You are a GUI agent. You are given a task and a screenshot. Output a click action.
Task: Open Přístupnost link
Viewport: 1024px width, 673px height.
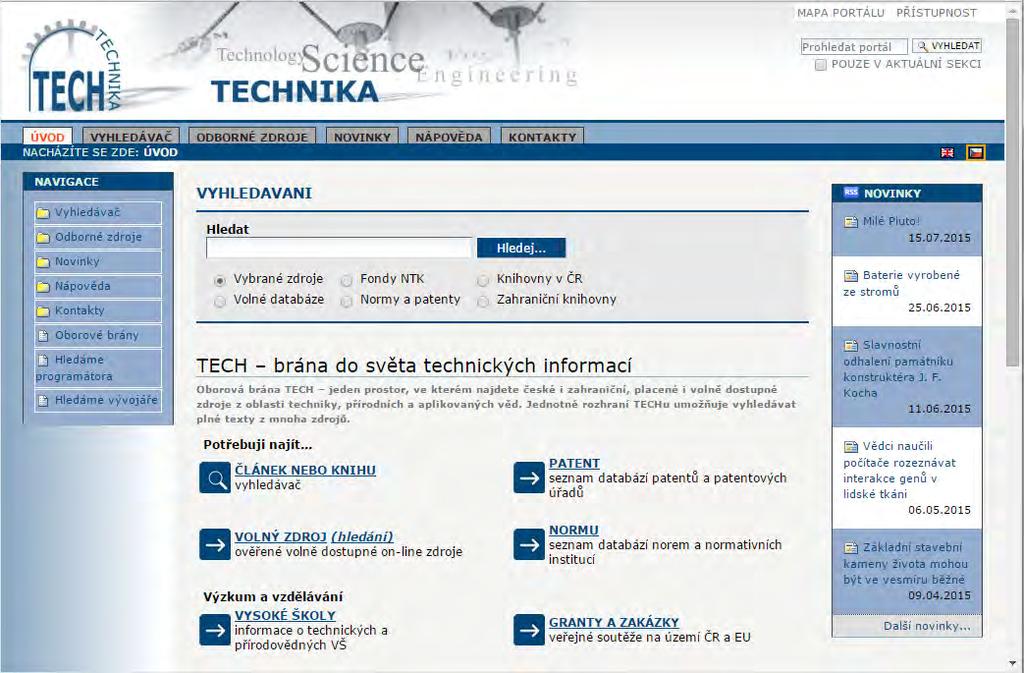(936, 13)
